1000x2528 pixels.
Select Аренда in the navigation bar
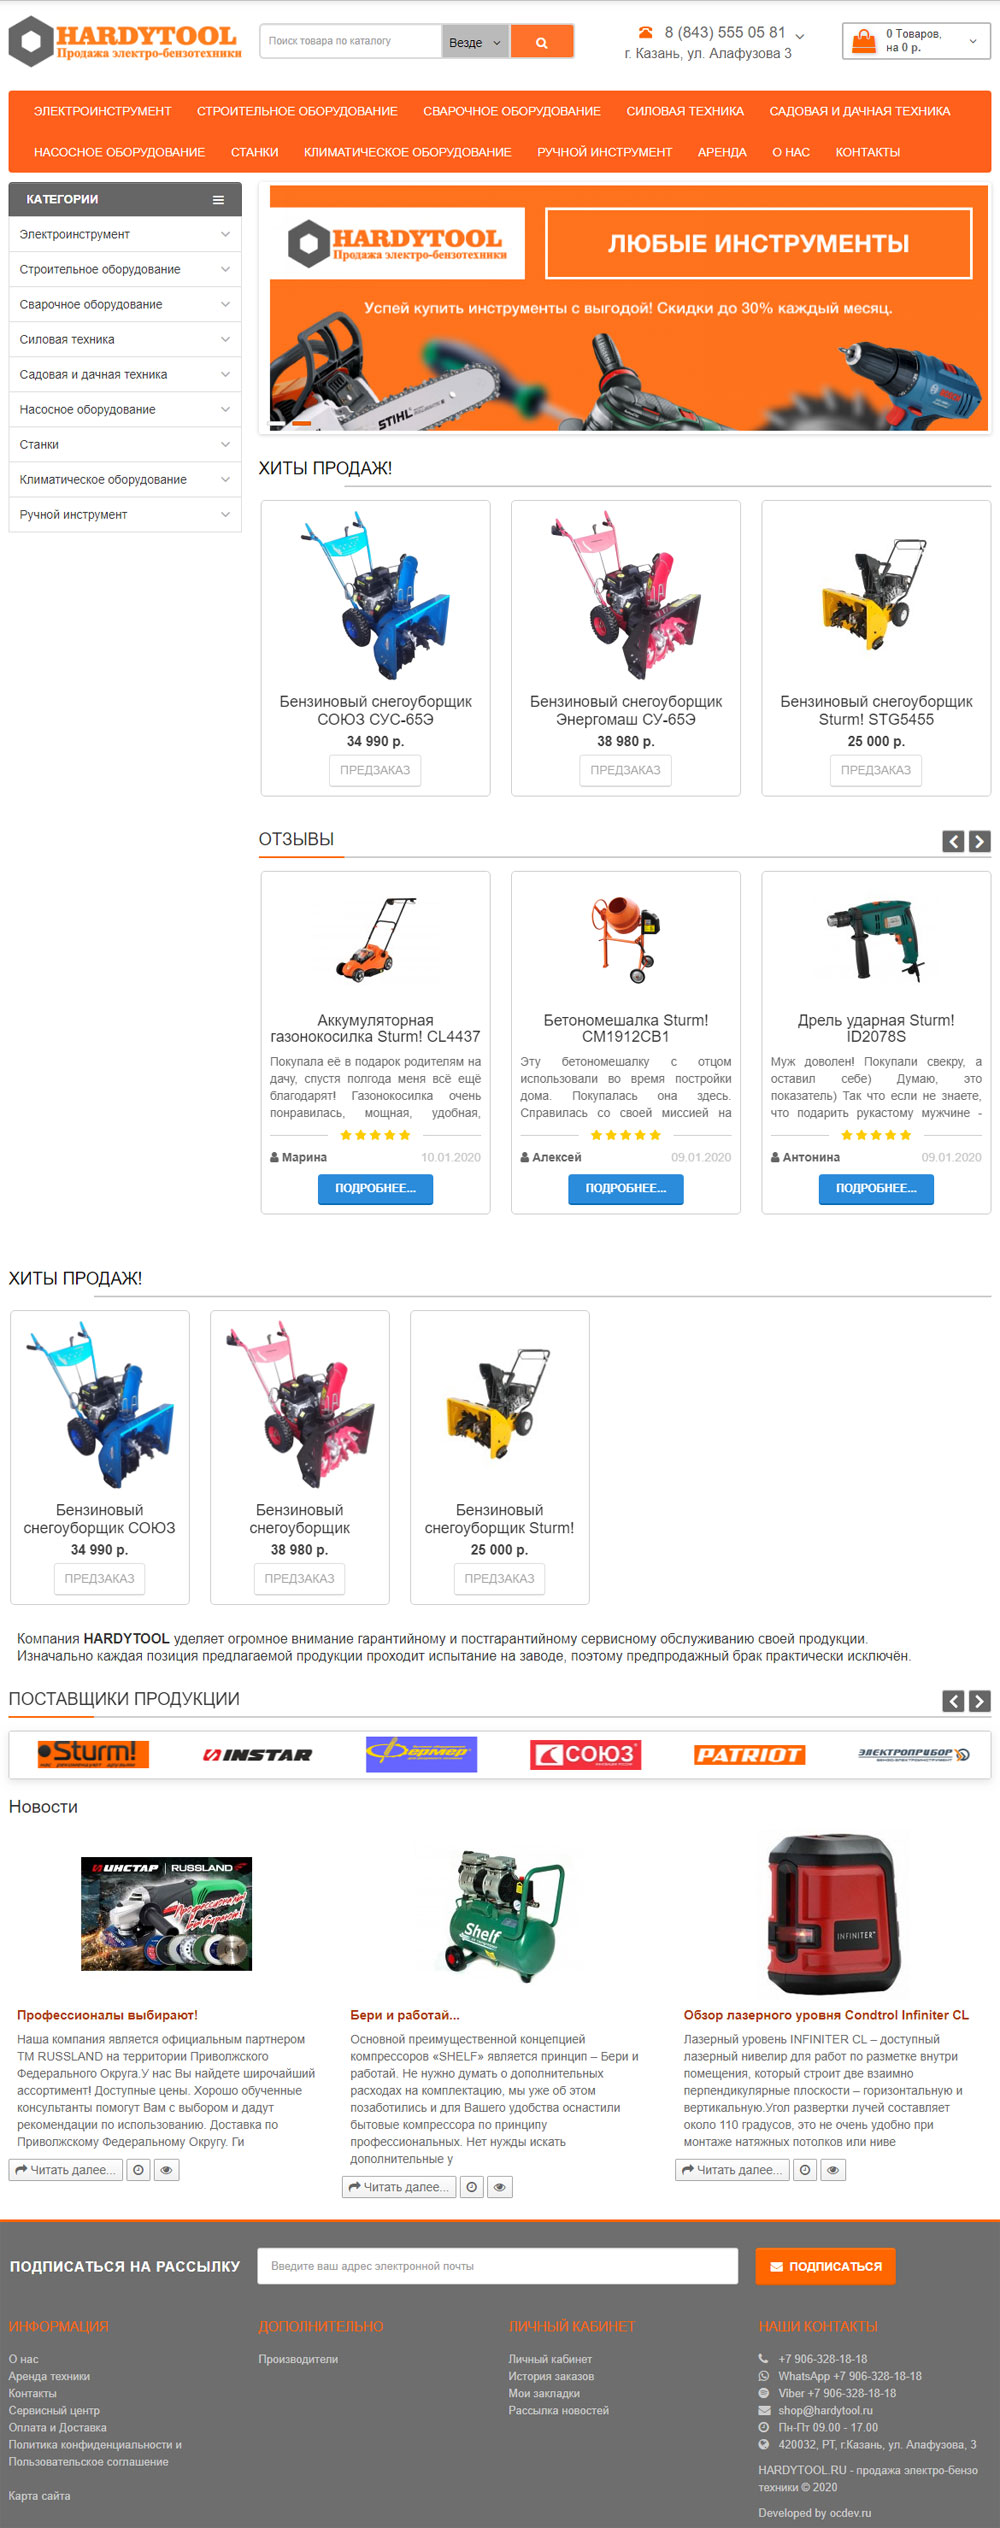pos(722,152)
